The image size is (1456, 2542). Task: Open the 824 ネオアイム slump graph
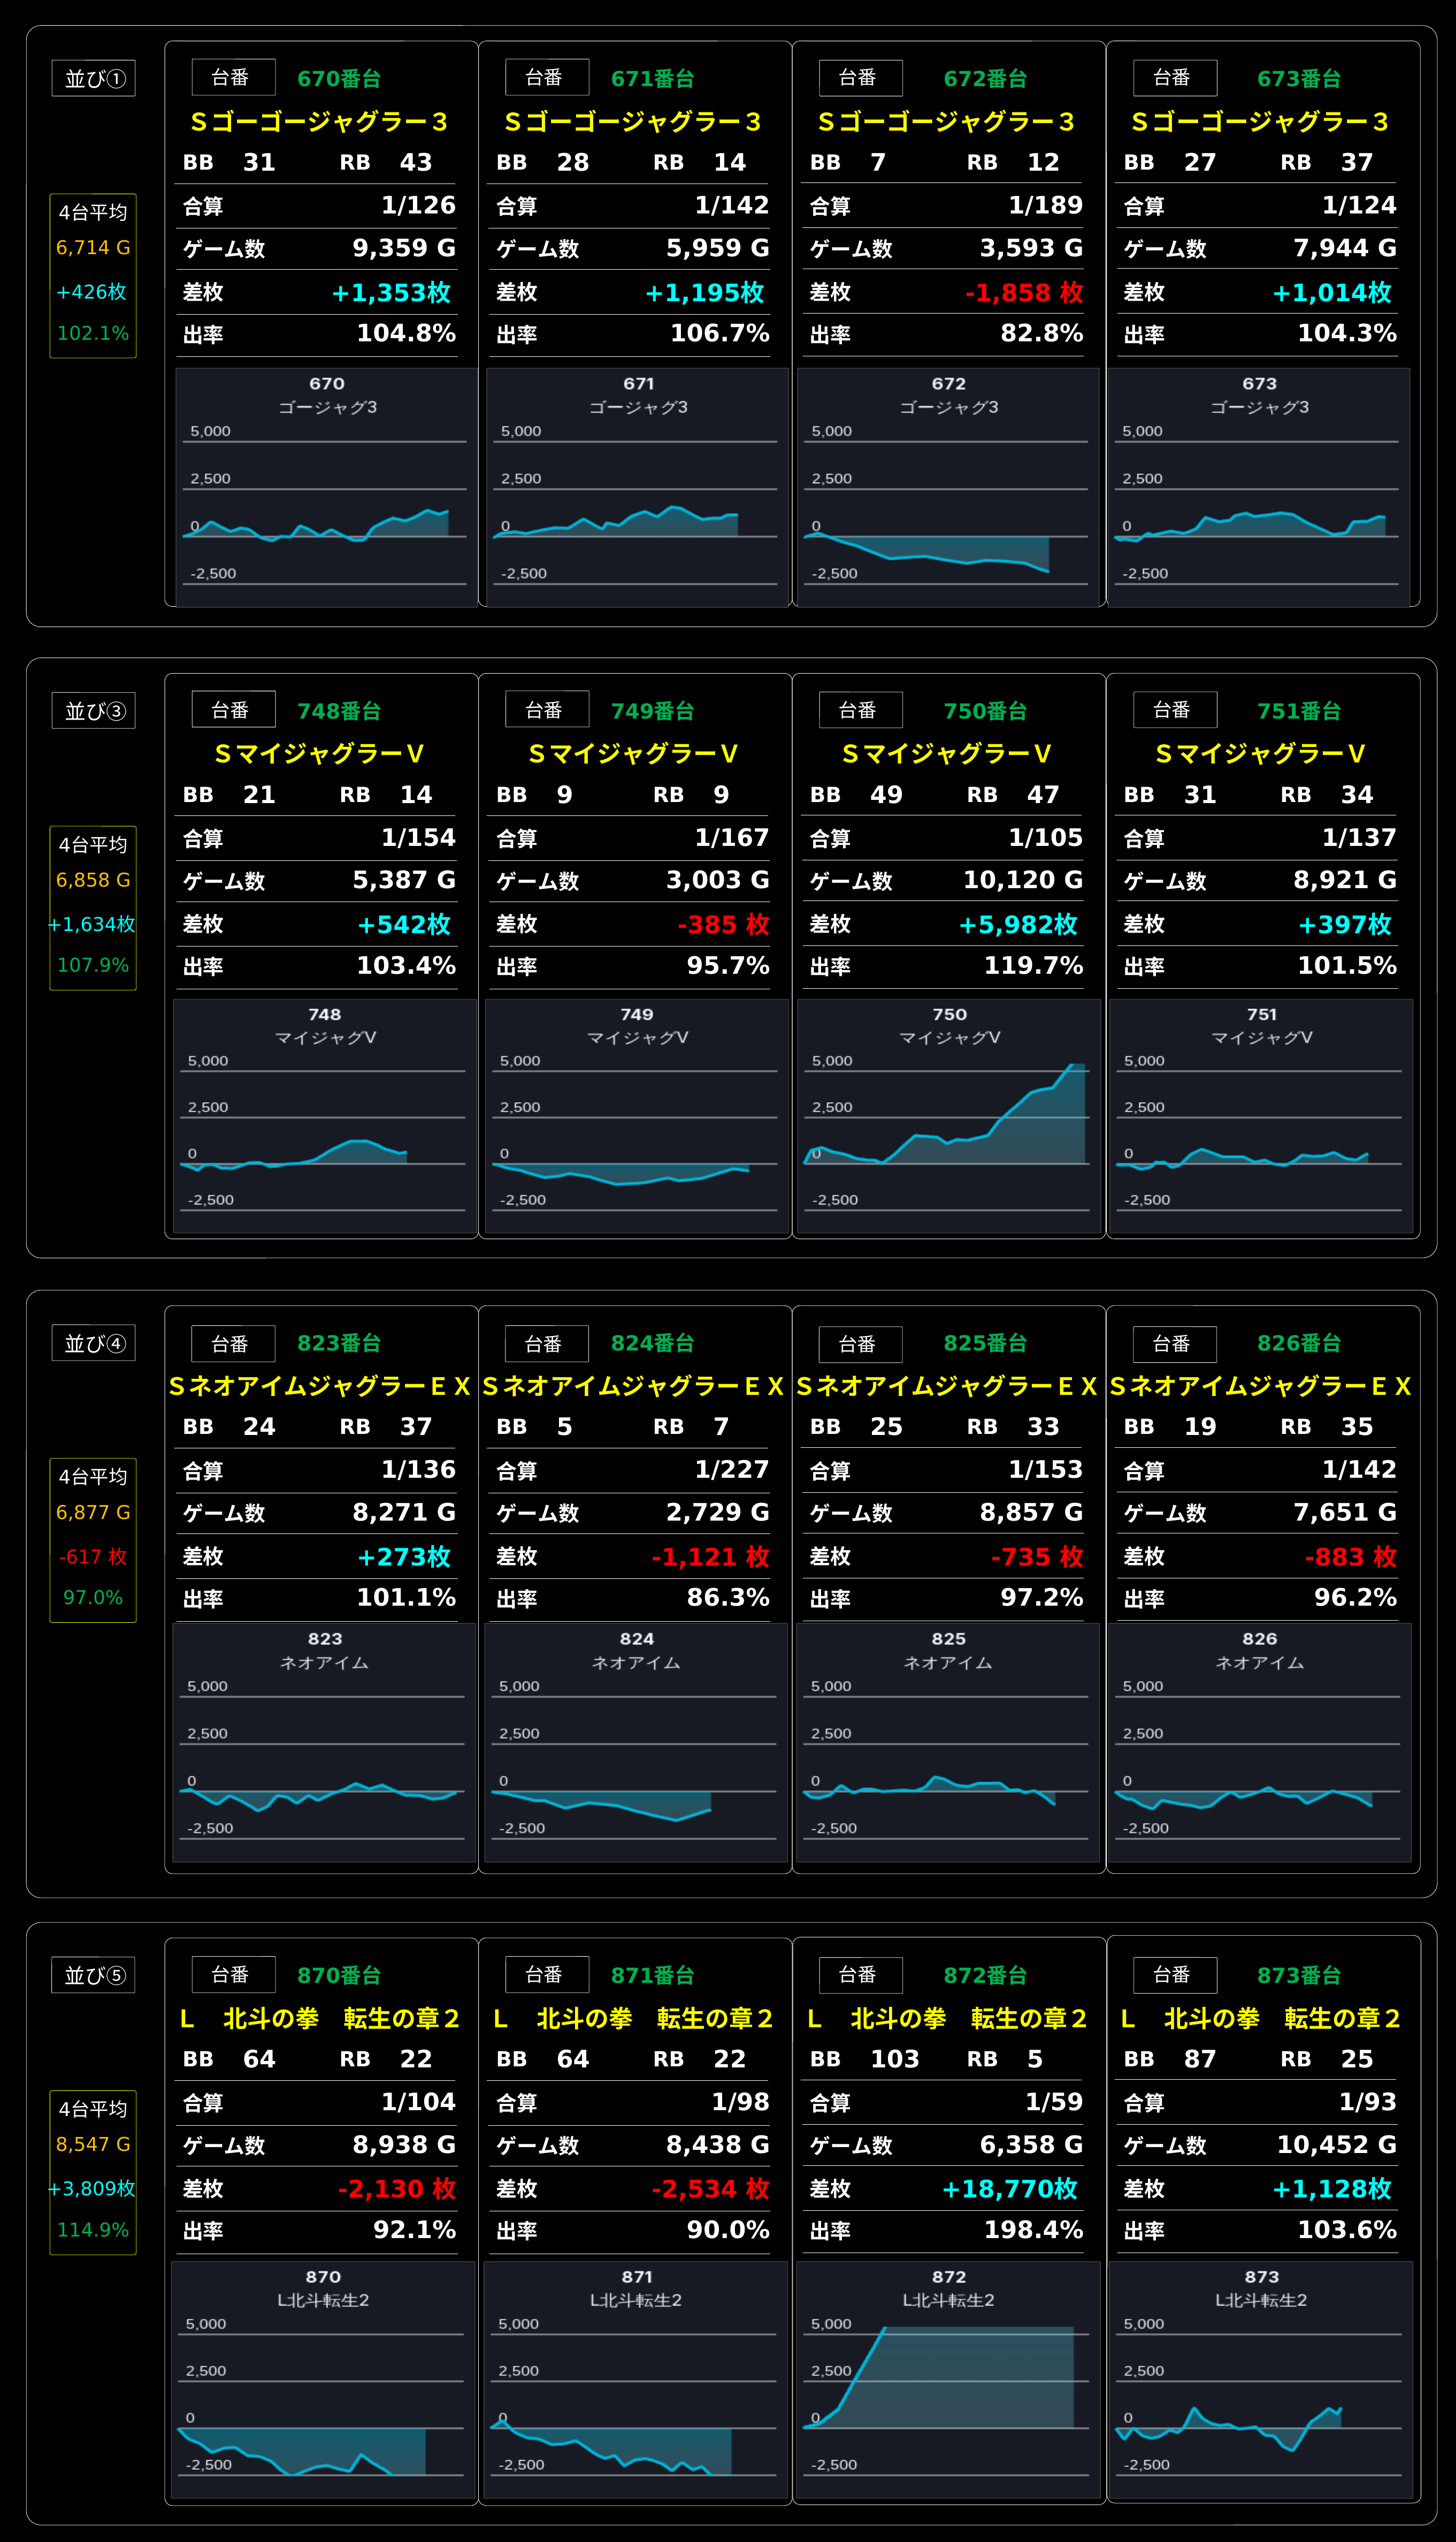[x=636, y=1743]
